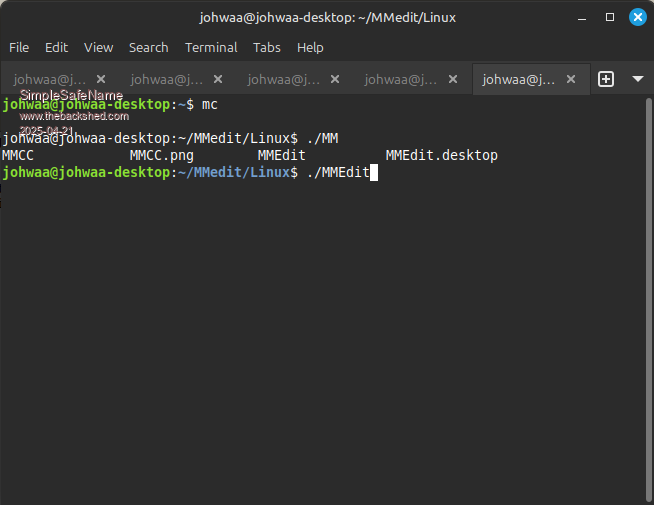Close the second terminal tab
This screenshot has width=654, height=505.
point(218,79)
